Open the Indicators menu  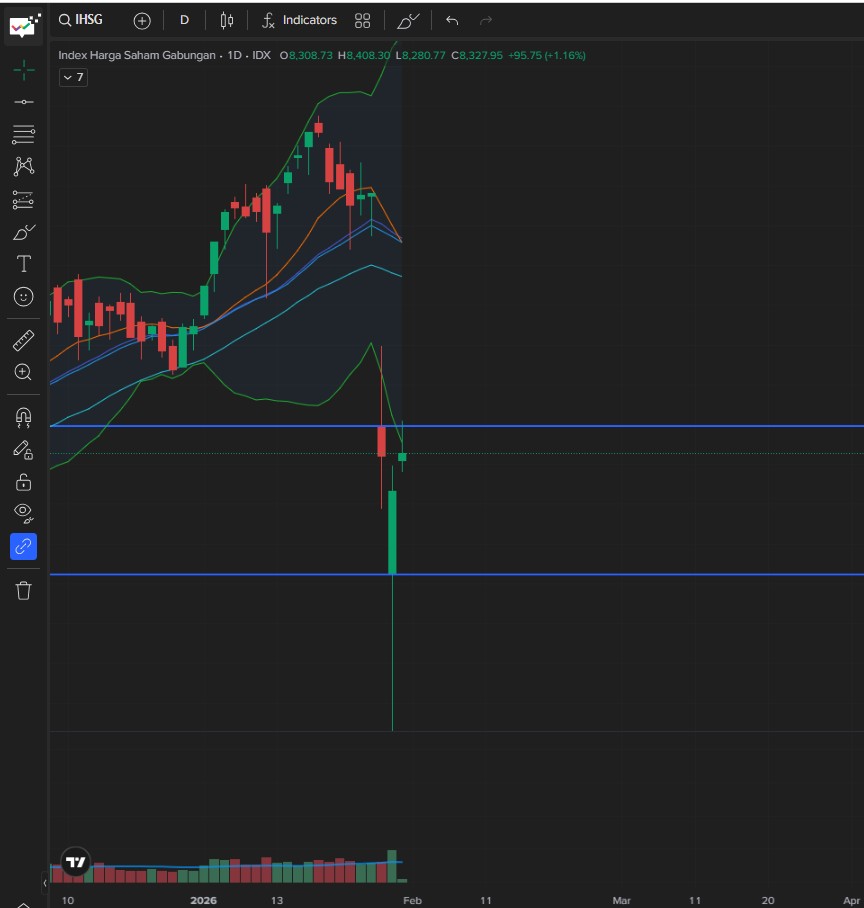(299, 21)
